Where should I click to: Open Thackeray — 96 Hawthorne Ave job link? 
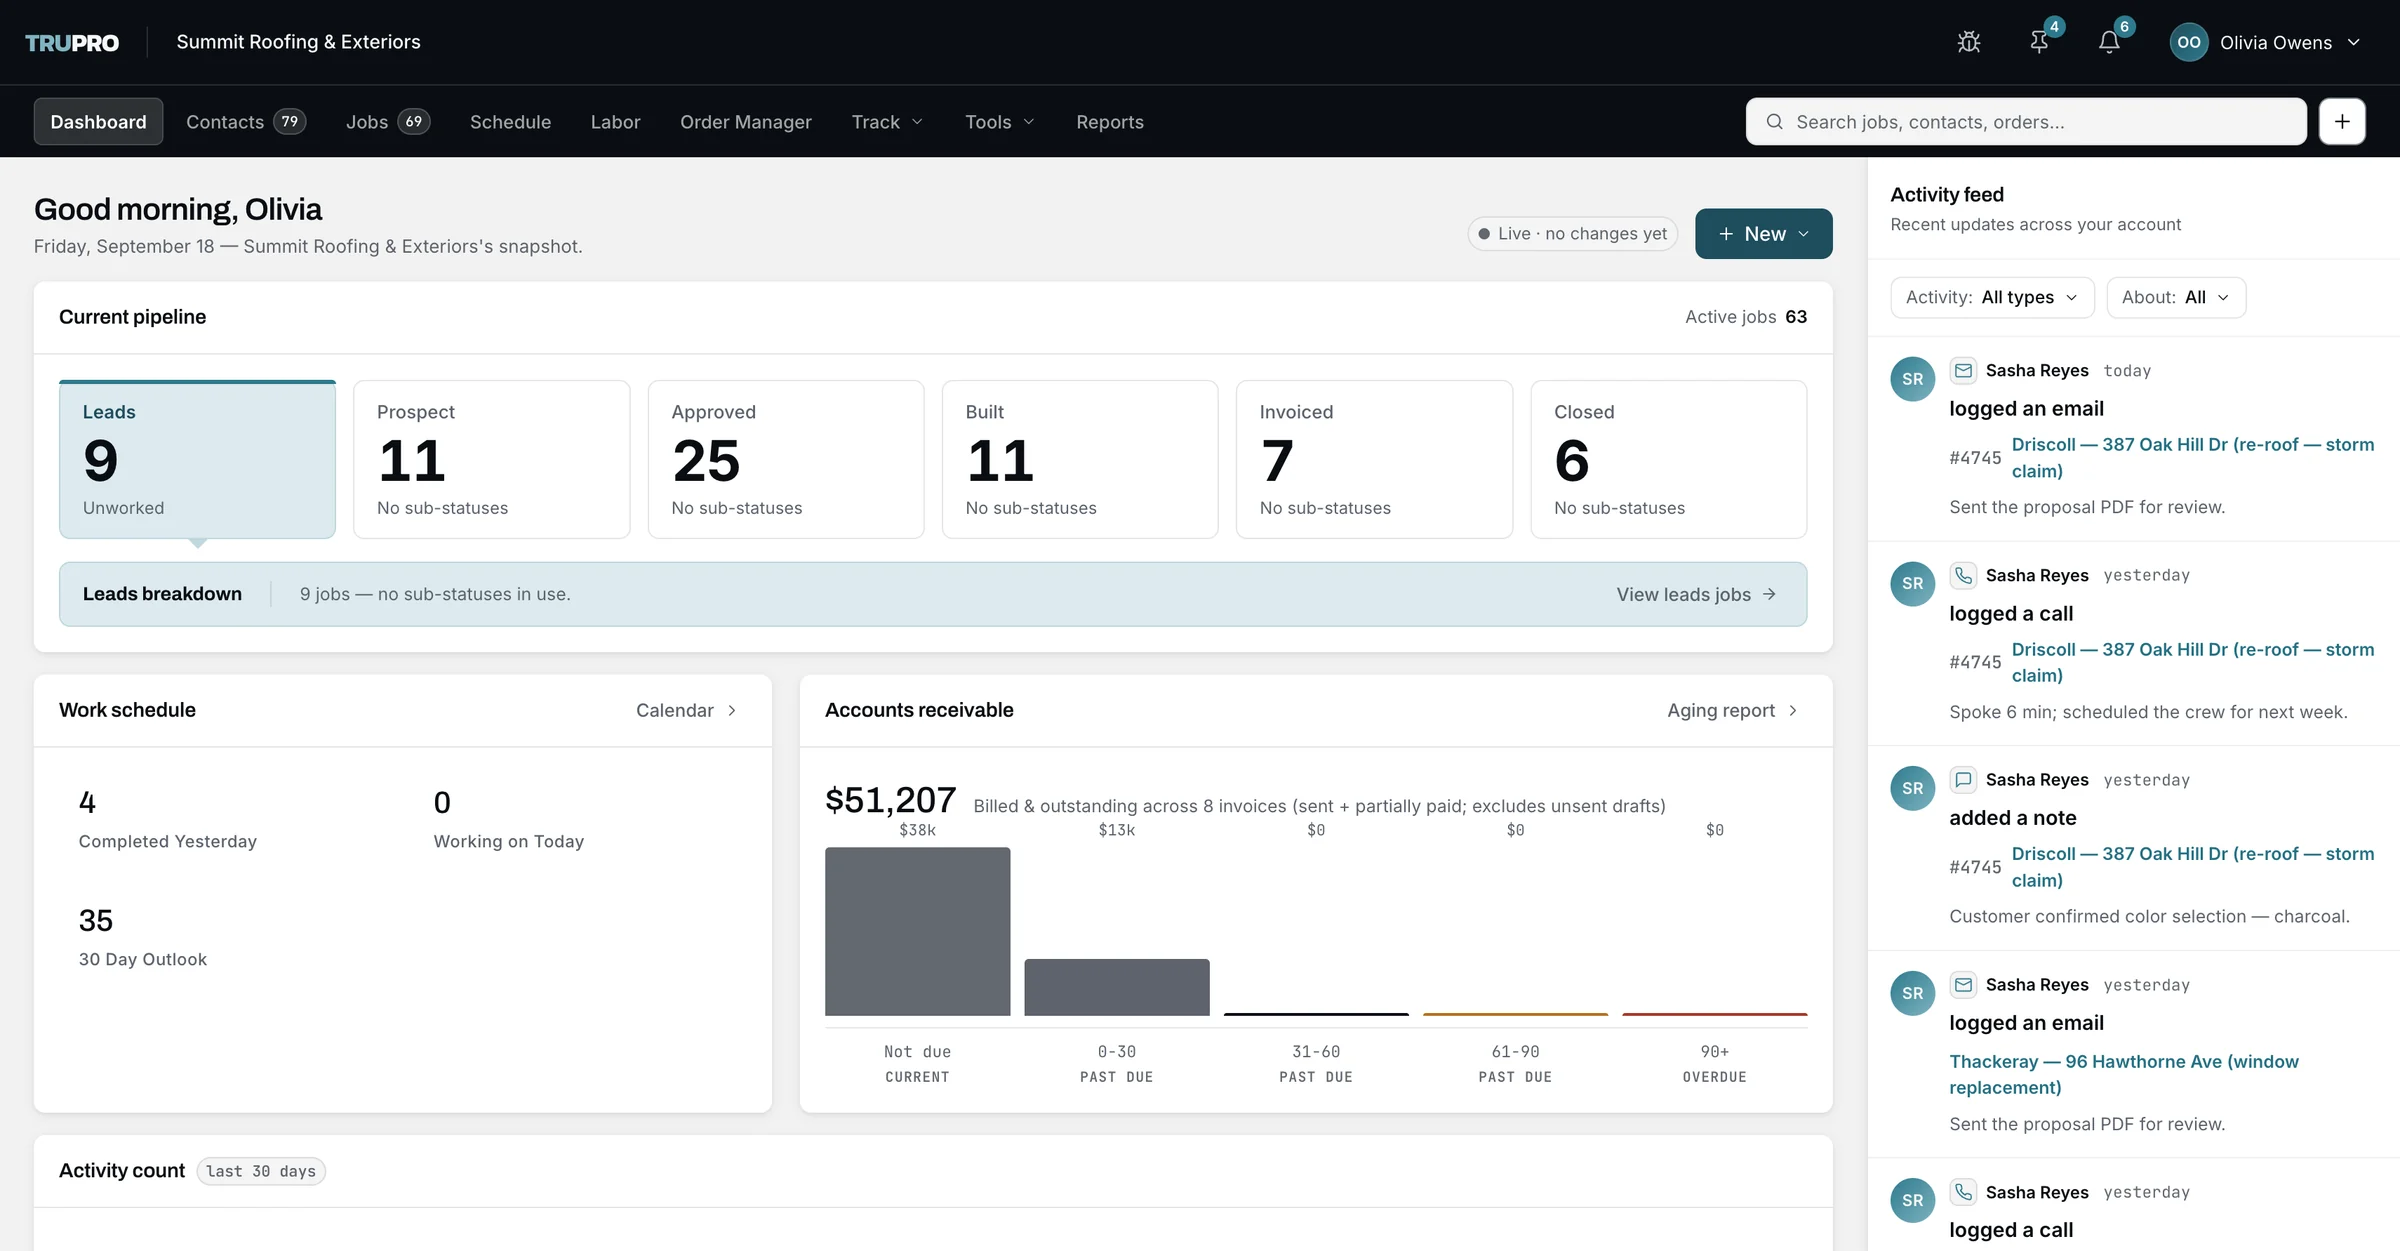click(2123, 1074)
